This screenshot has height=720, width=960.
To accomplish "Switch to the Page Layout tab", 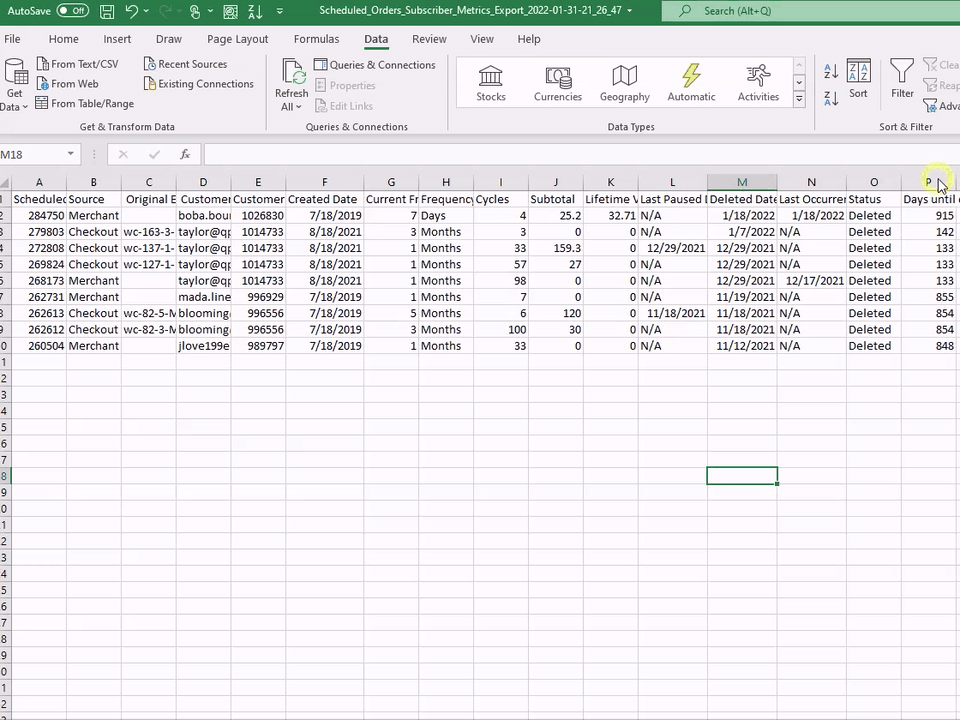I will coord(238,39).
